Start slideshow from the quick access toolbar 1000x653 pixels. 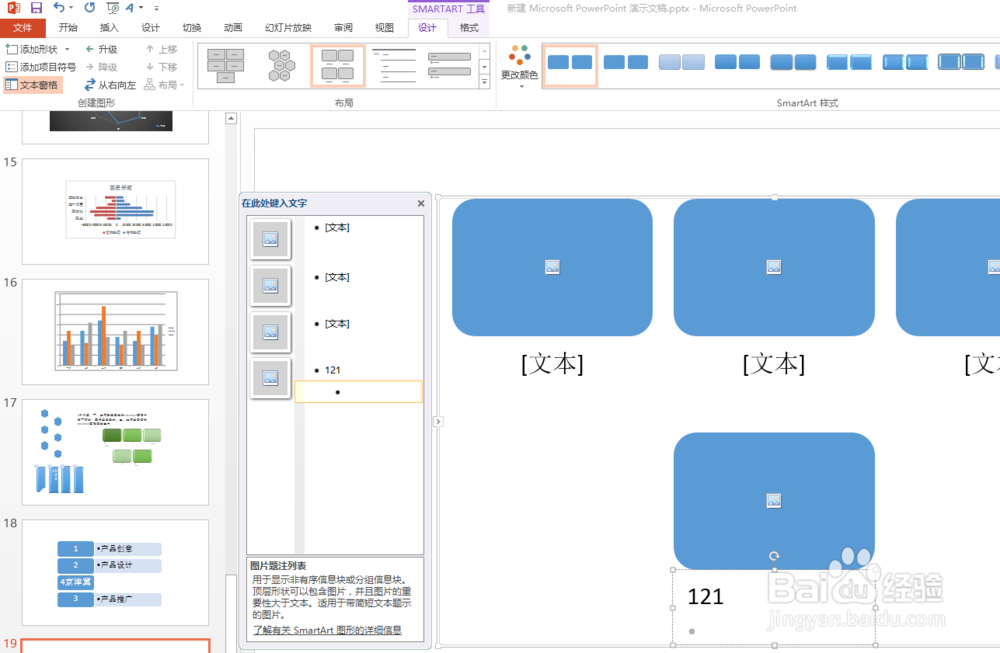pos(112,8)
